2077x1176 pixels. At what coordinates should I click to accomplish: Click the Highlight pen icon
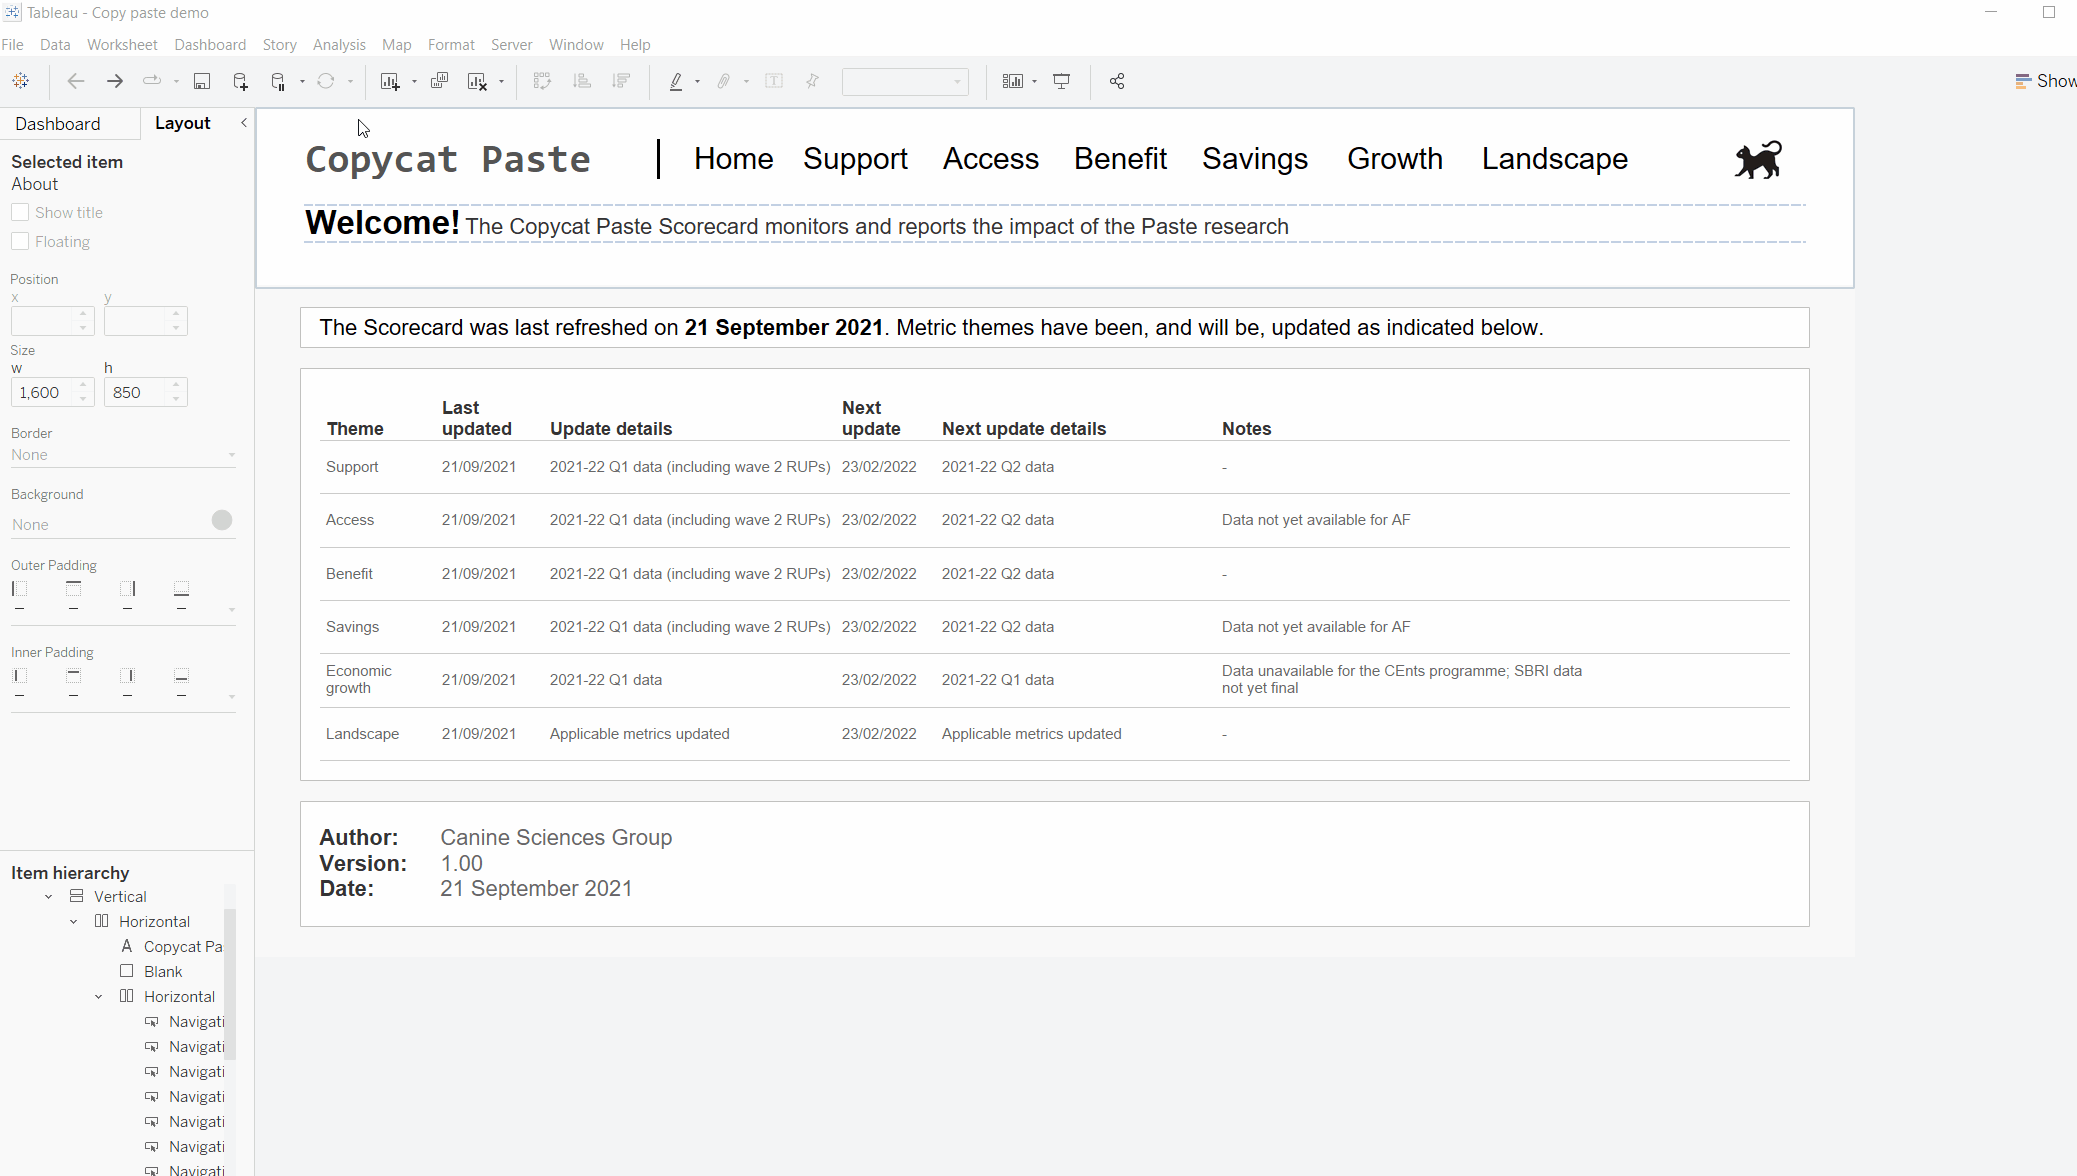(x=676, y=81)
